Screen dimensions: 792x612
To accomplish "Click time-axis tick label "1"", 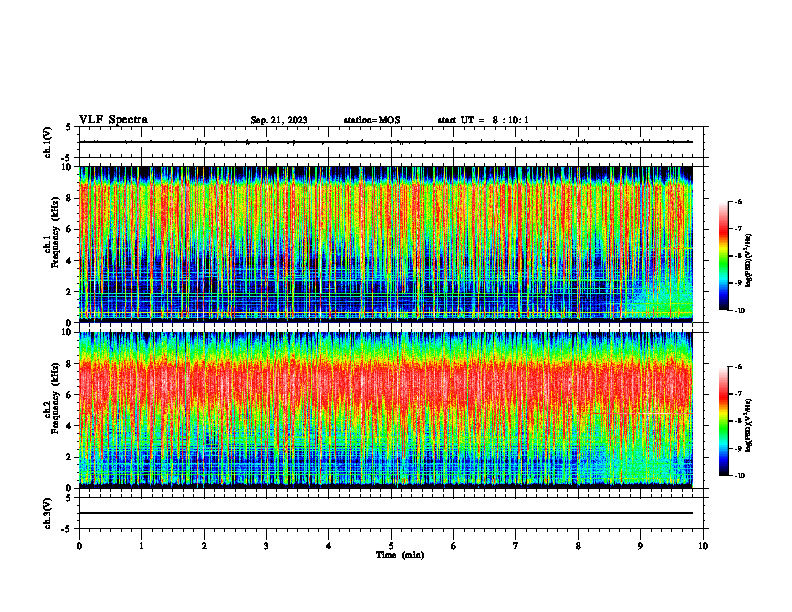I will click(x=141, y=546).
